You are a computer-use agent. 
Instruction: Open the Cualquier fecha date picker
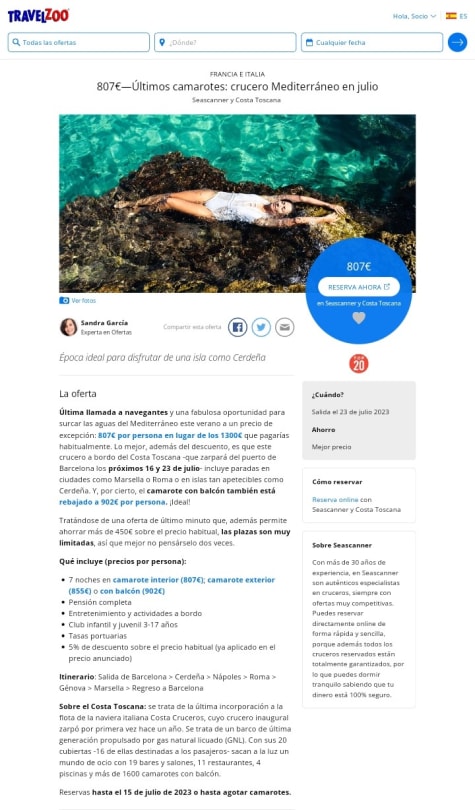point(372,42)
